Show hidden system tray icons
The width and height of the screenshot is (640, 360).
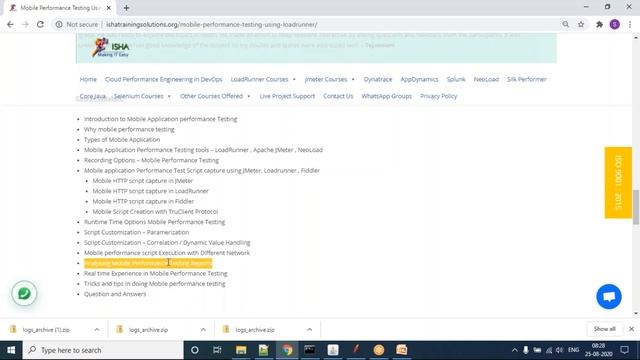(x=514, y=350)
